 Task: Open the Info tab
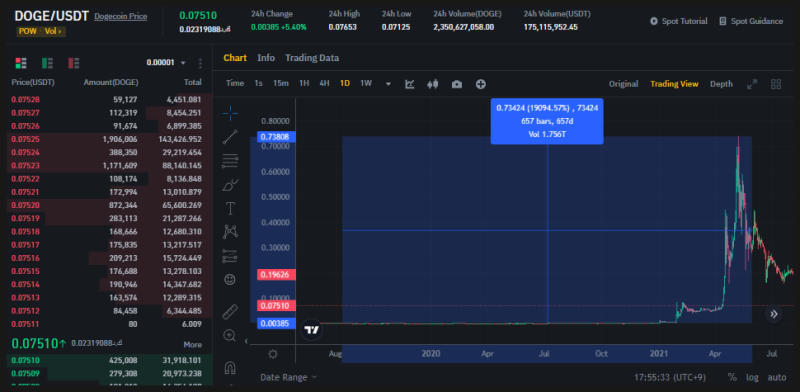266,58
